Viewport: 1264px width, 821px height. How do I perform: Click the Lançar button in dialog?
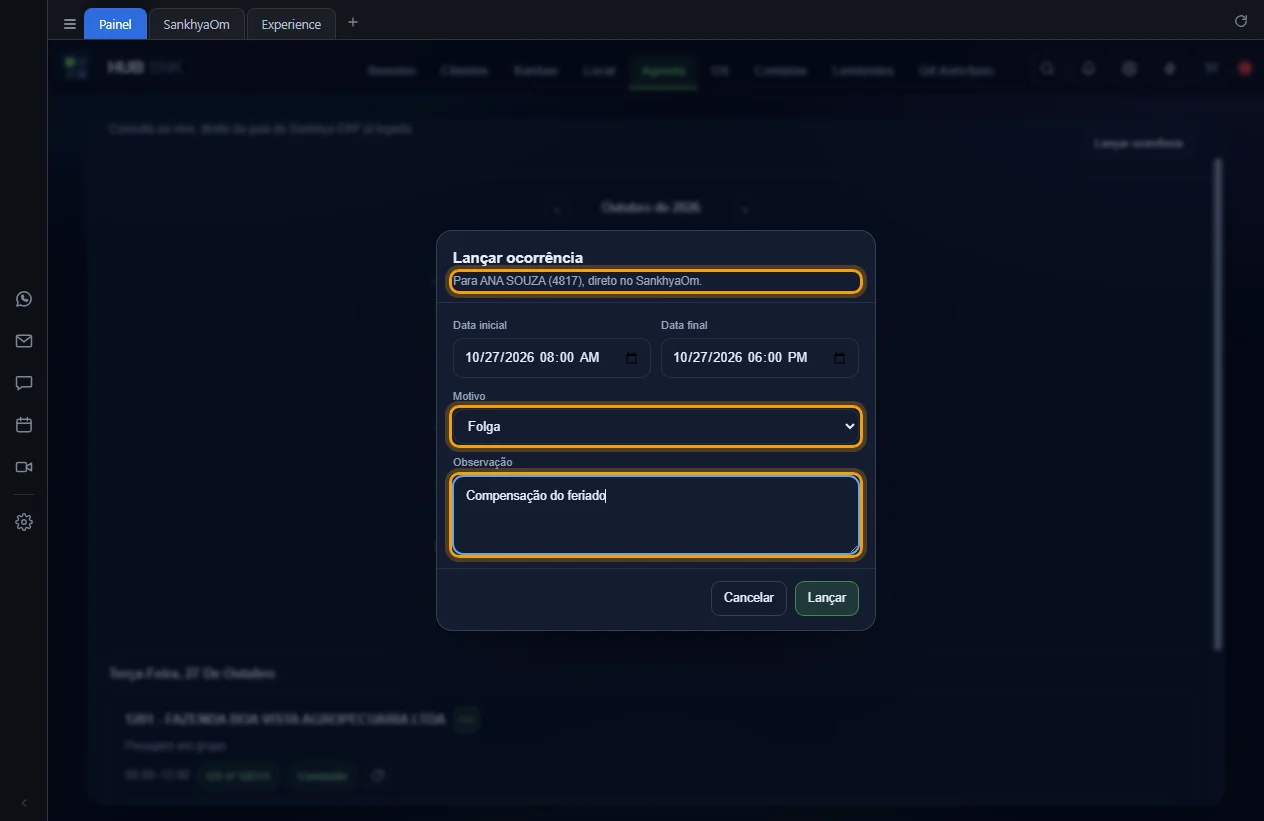pyautogui.click(x=827, y=598)
